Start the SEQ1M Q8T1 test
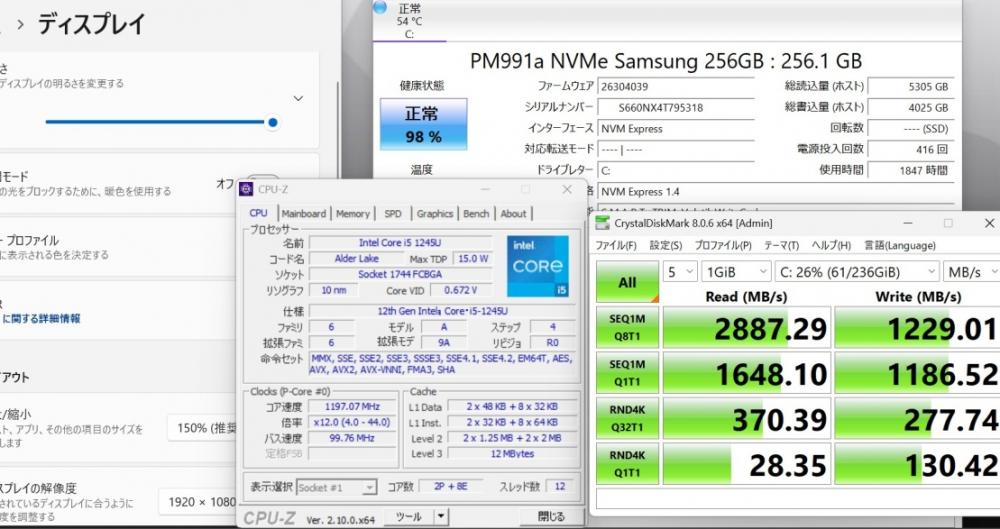The width and height of the screenshot is (1000, 529). click(x=628, y=327)
